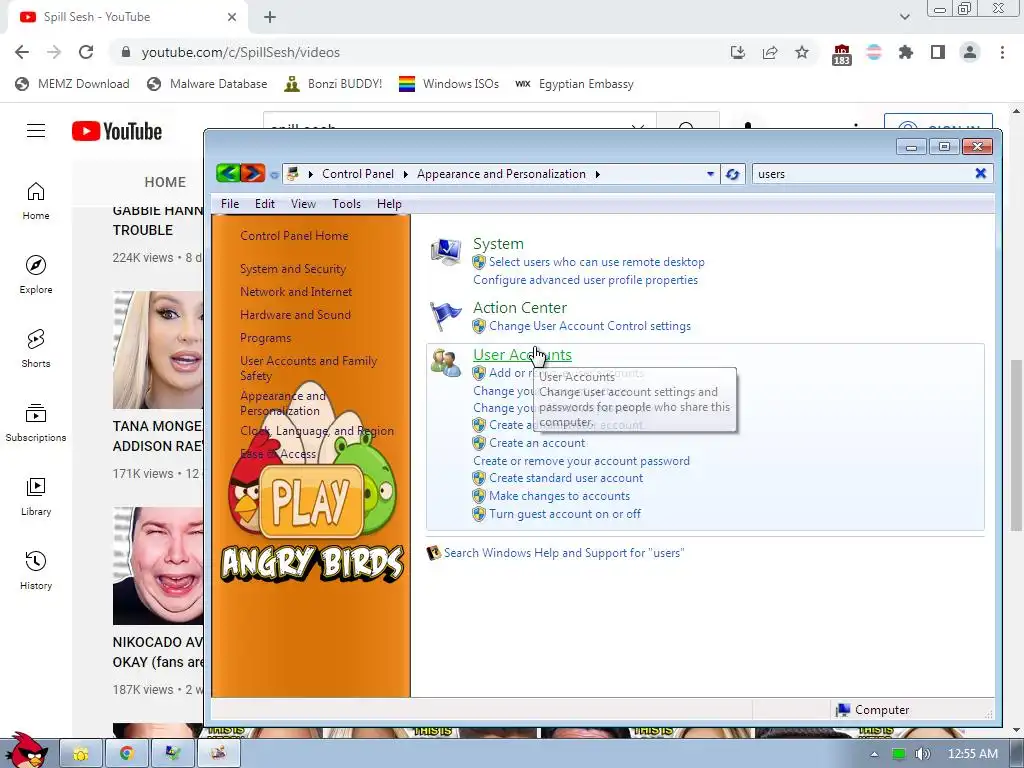Open the Edit menu
Screen dimensions: 1024x768
tap(264, 204)
